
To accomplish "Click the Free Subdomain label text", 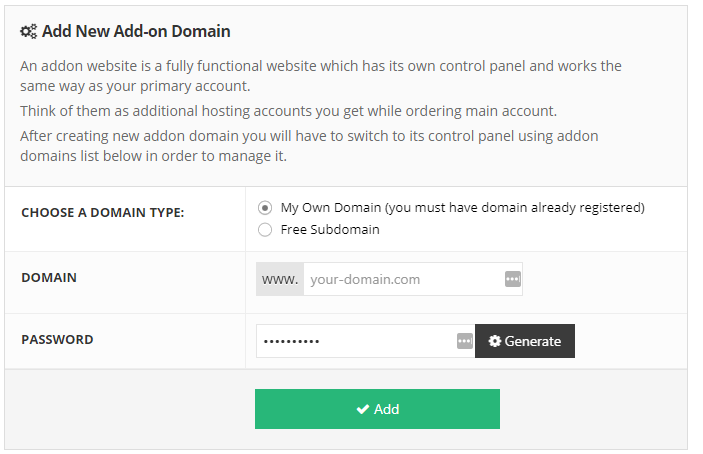I will point(330,229).
